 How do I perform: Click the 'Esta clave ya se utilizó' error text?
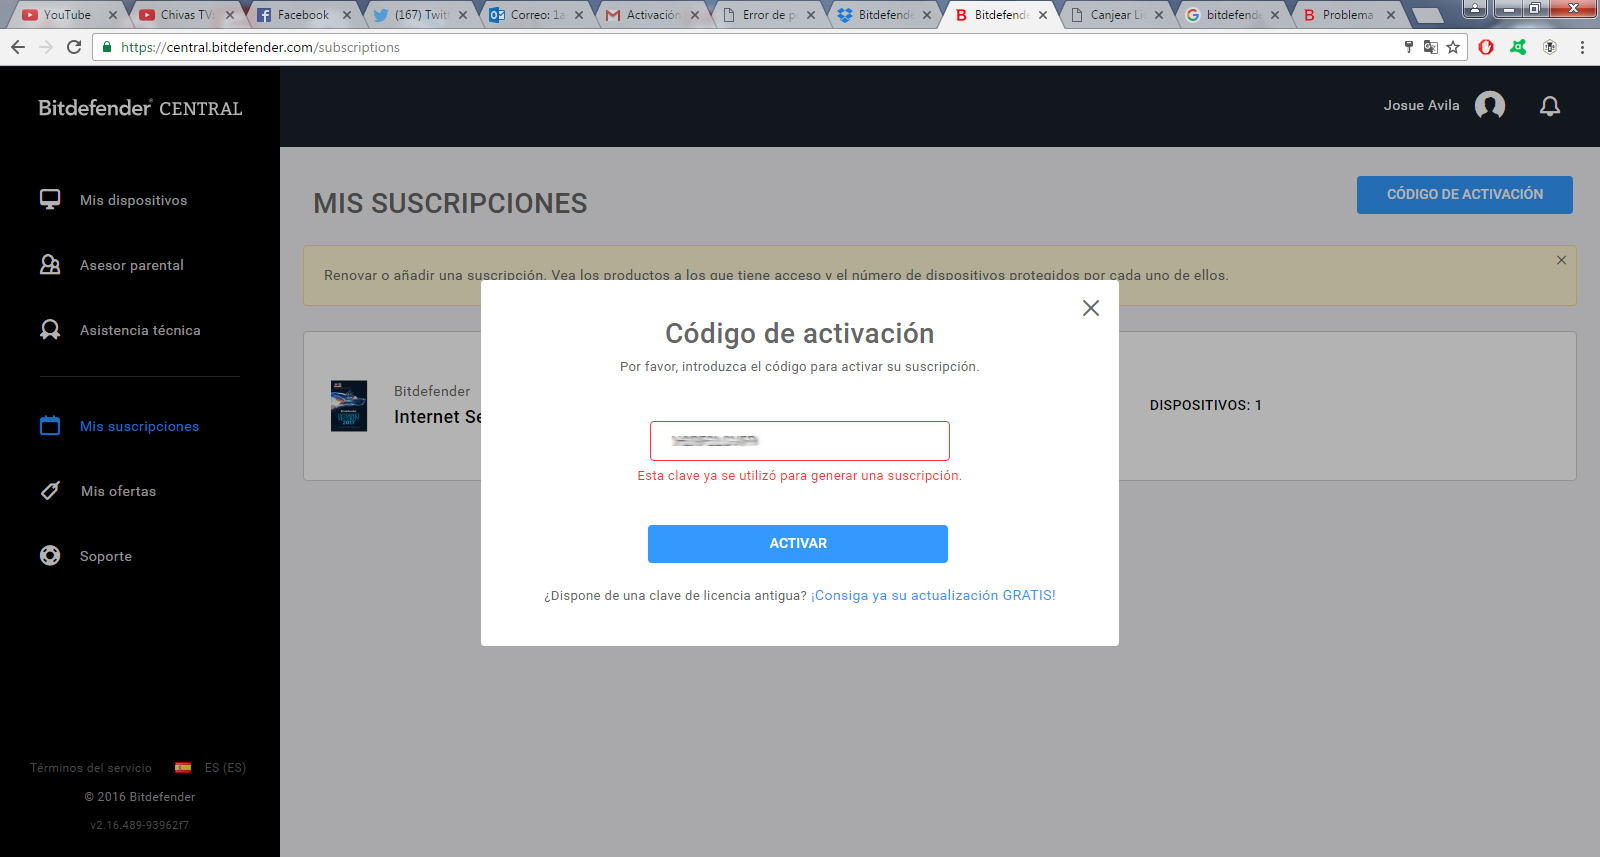coord(799,476)
